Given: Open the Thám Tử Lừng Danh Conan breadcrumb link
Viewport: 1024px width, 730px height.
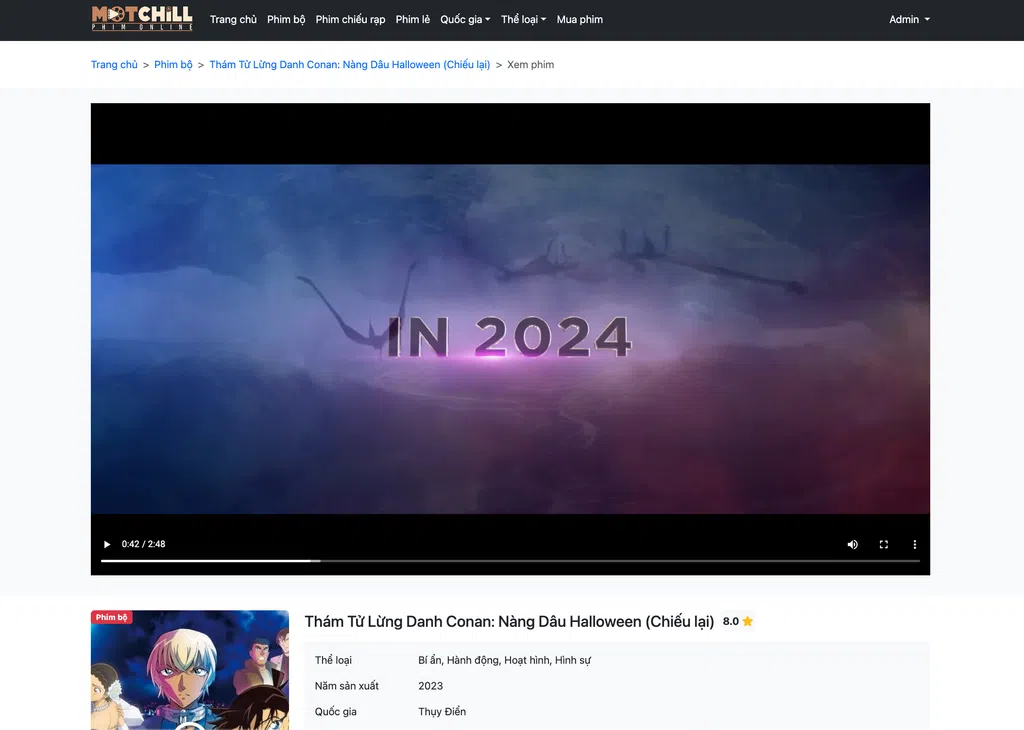Looking at the screenshot, I should (349, 65).
